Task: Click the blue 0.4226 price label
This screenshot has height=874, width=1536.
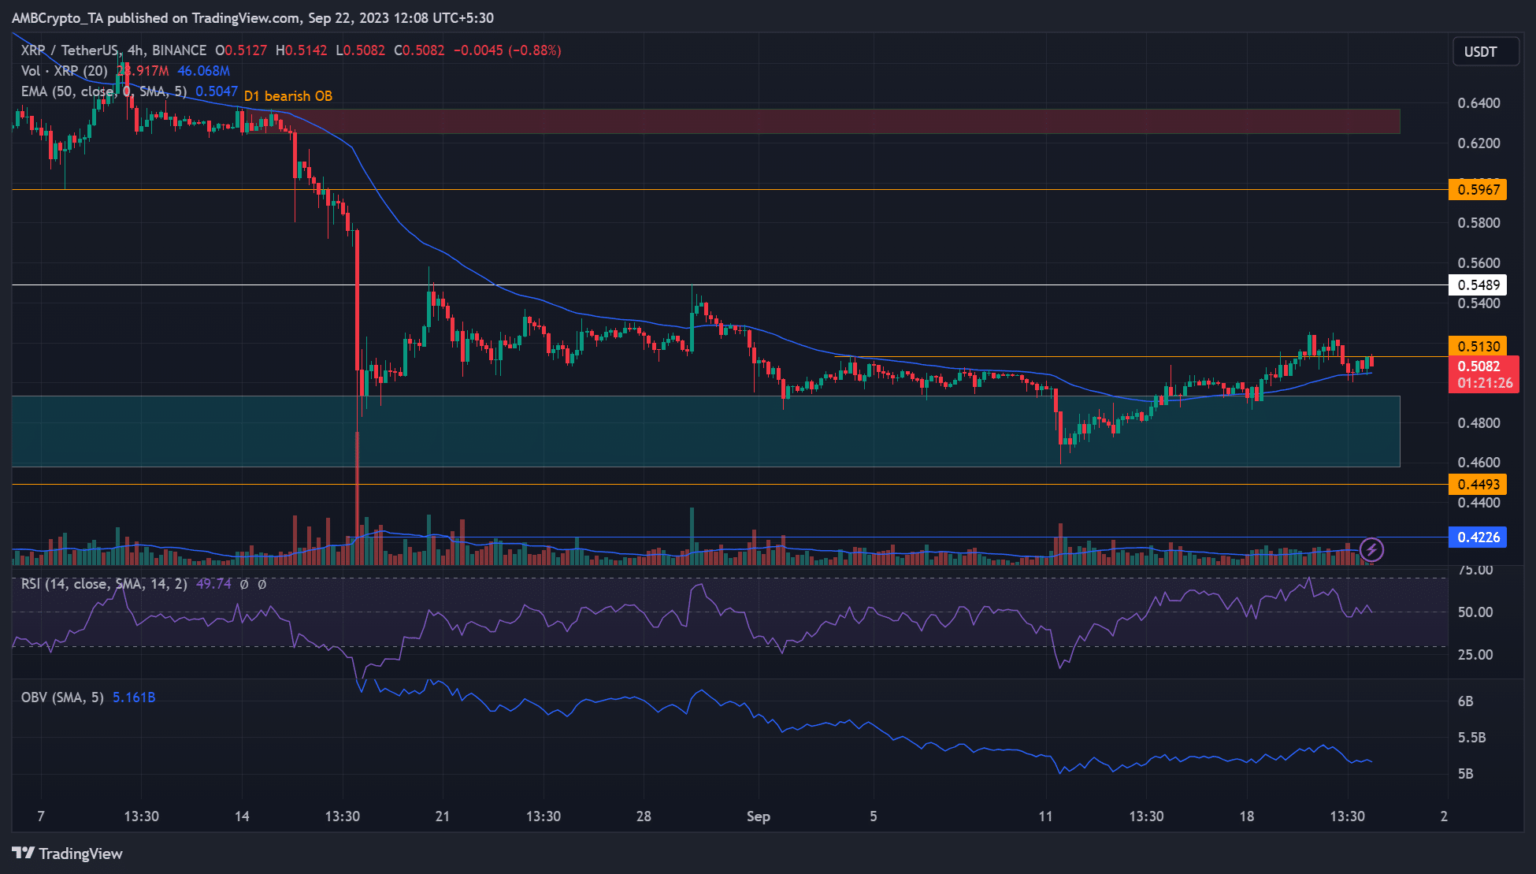Action: coord(1478,537)
